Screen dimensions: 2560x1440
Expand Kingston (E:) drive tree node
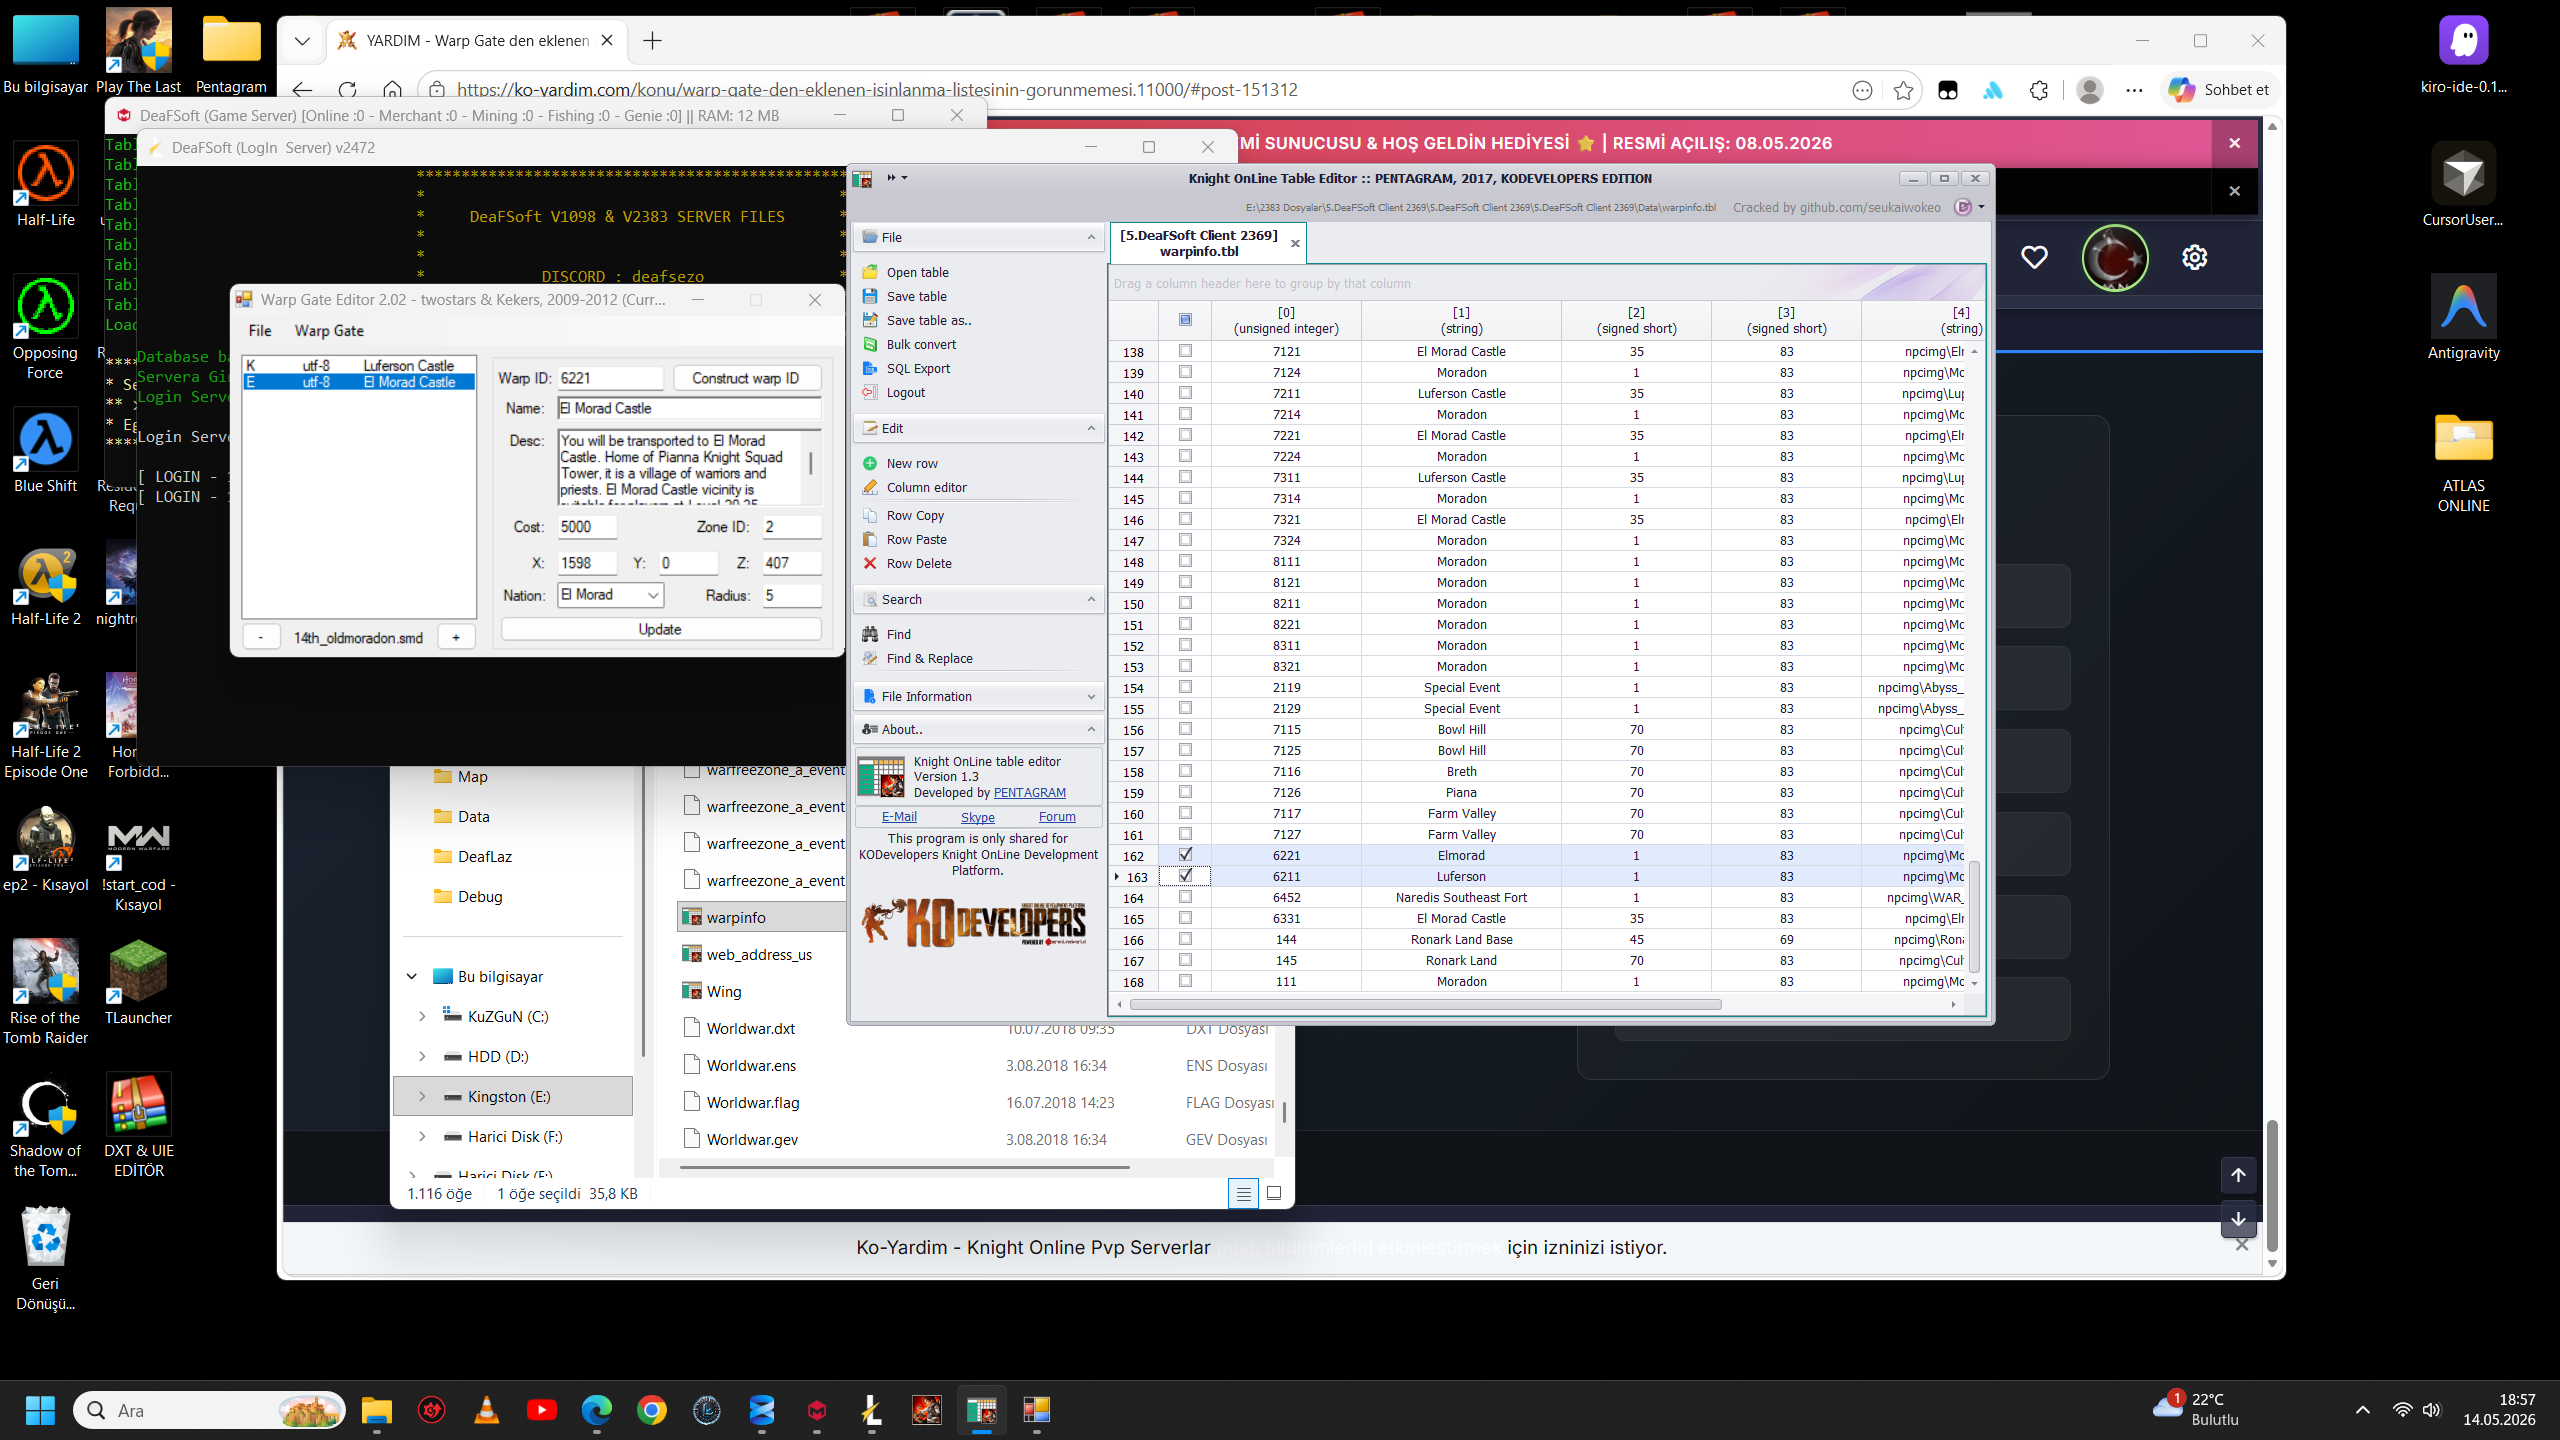pyautogui.click(x=422, y=1096)
